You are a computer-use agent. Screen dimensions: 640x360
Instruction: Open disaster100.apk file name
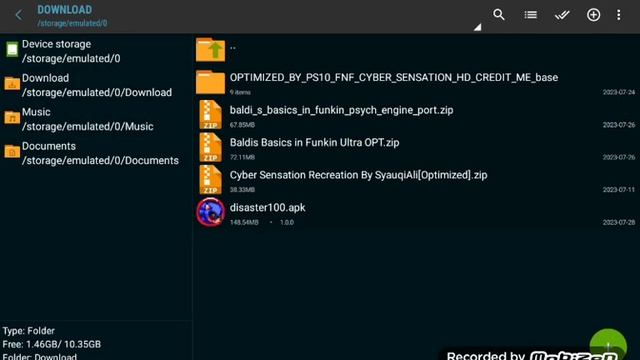(267, 207)
